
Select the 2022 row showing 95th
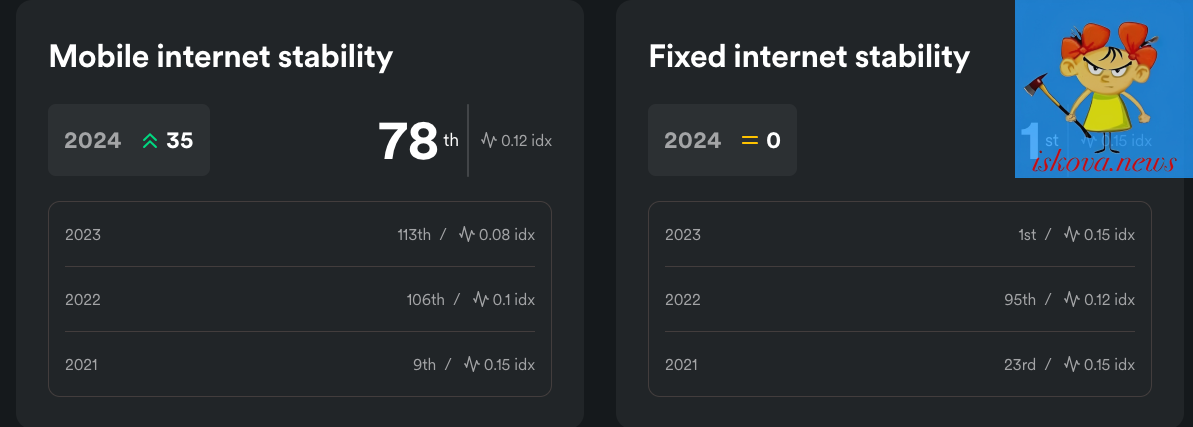[900, 299]
